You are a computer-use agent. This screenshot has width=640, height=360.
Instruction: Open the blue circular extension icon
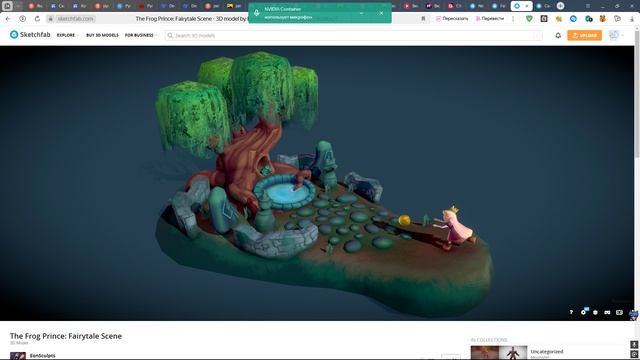coord(573,19)
